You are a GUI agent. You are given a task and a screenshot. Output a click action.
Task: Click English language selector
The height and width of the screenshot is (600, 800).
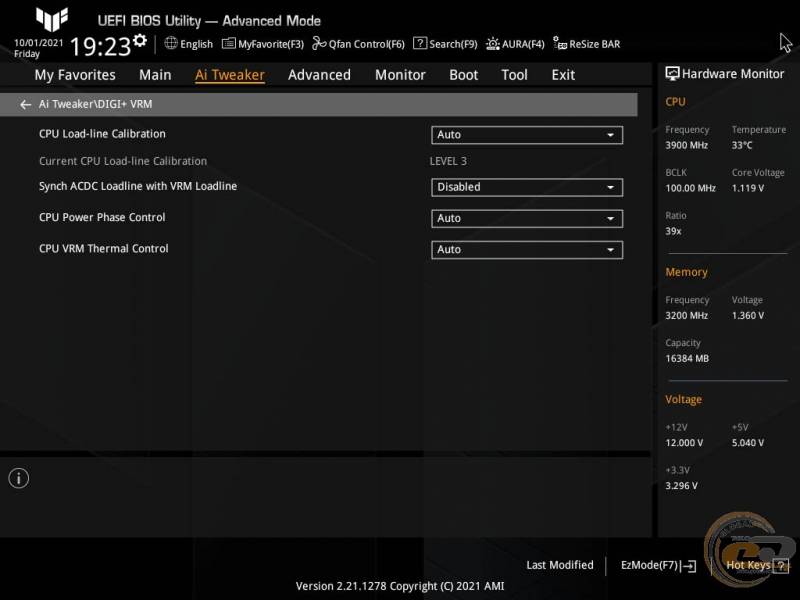(196, 44)
